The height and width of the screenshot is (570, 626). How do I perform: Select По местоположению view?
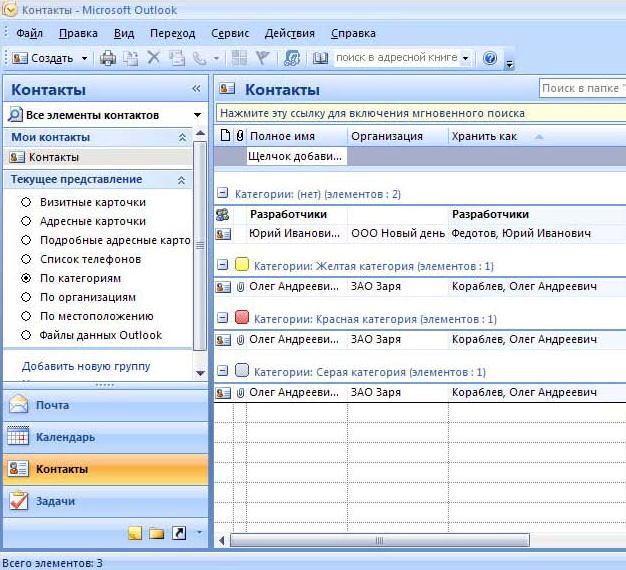(x=26, y=316)
